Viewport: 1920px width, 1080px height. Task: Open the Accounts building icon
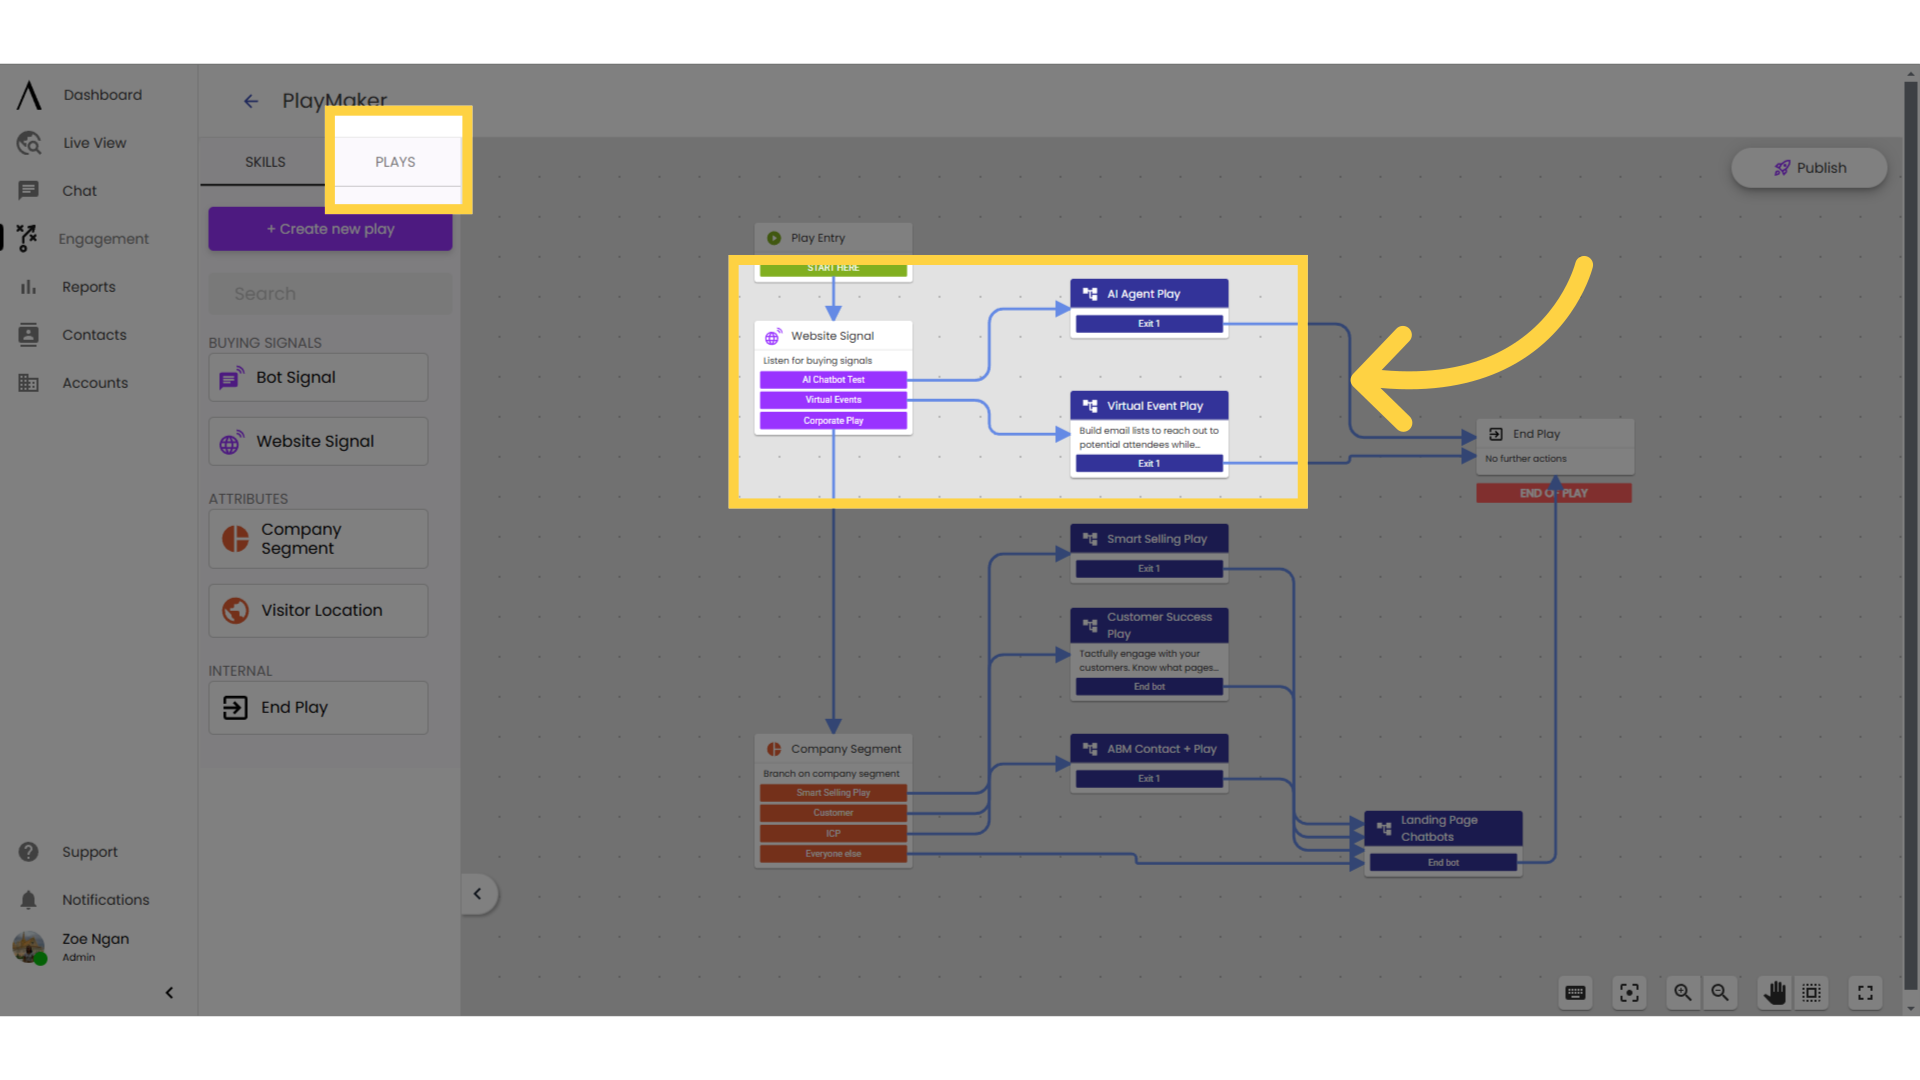coord(29,383)
